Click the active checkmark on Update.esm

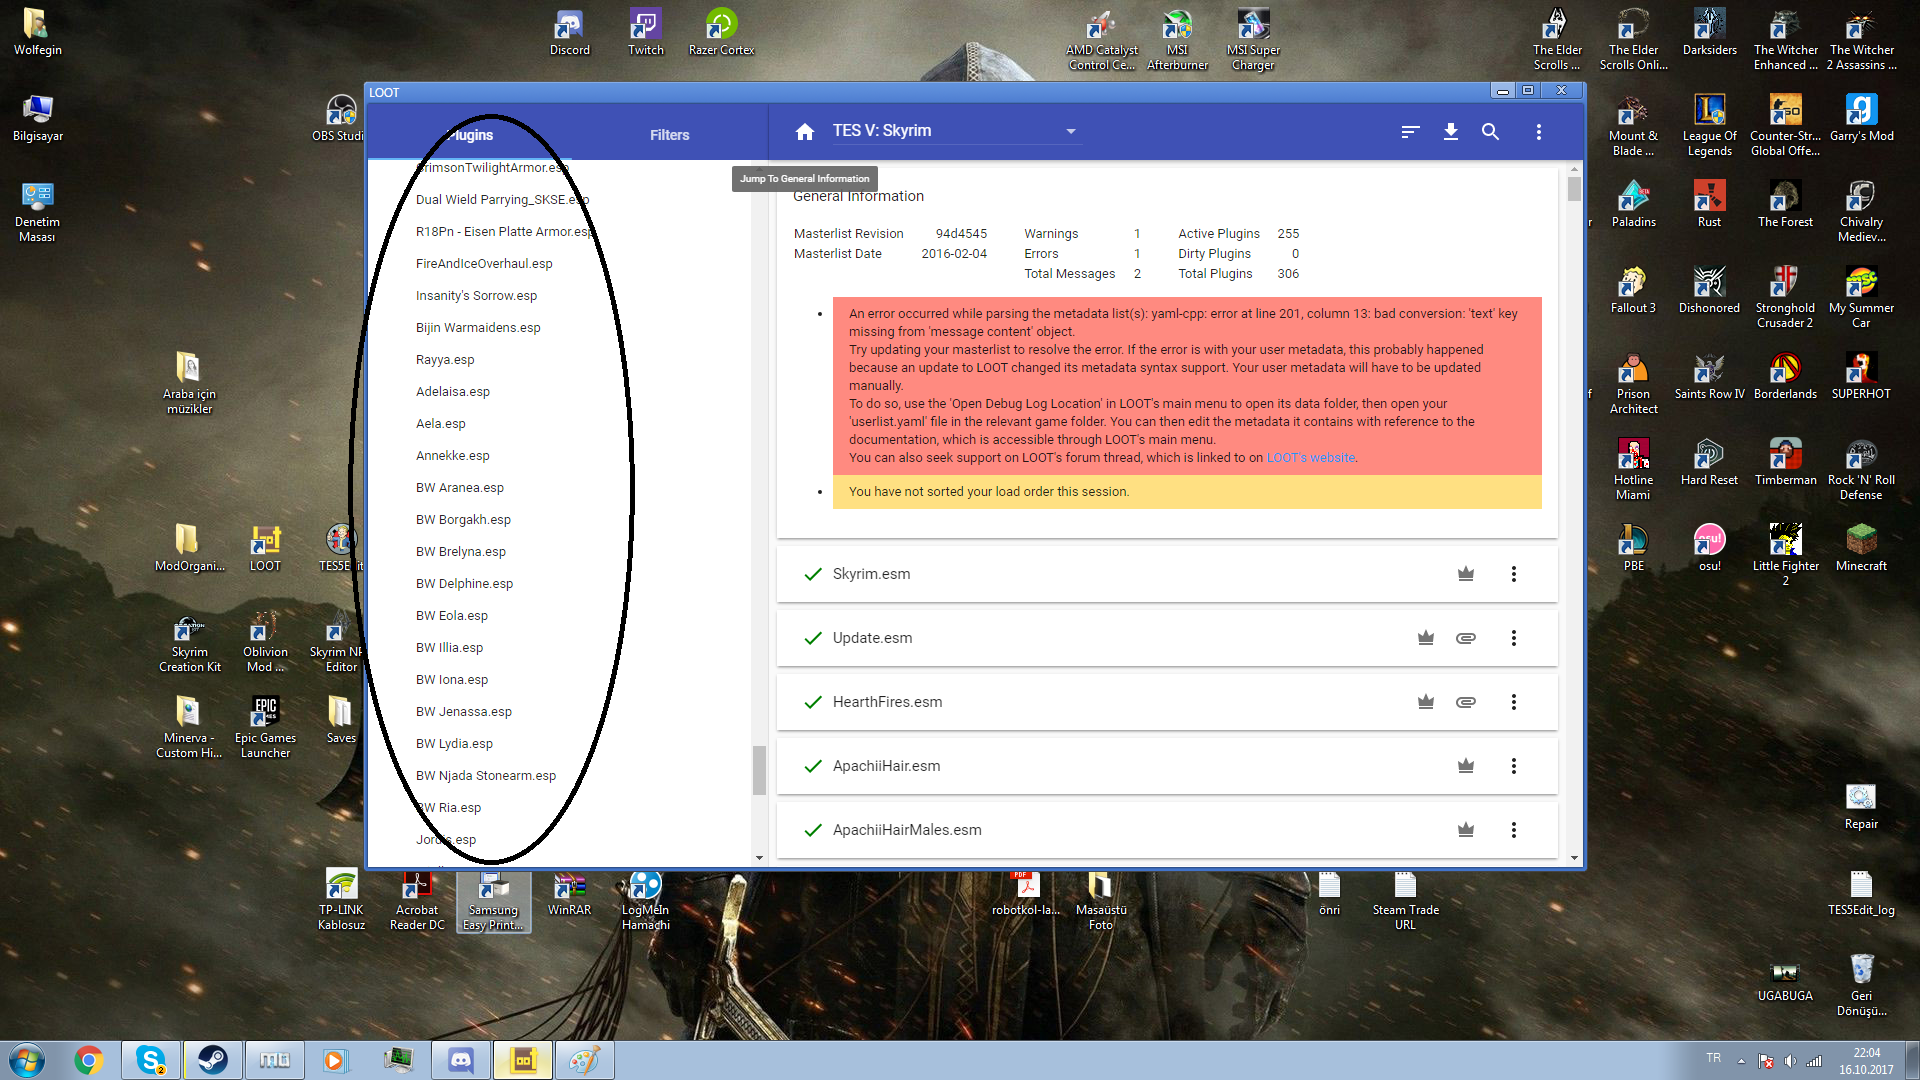pos(813,638)
